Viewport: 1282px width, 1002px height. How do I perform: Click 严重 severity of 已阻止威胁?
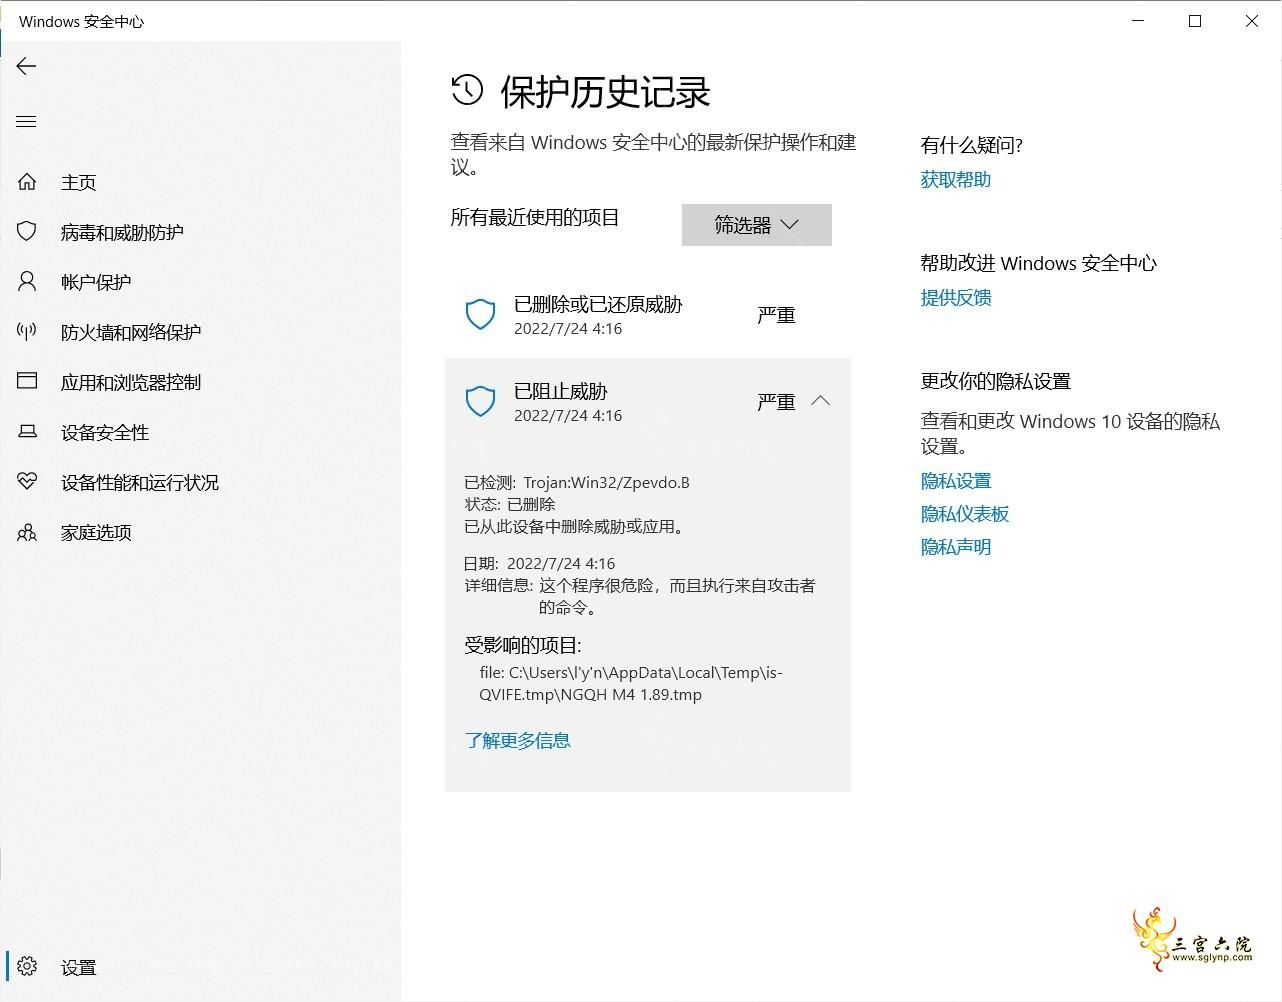(776, 402)
